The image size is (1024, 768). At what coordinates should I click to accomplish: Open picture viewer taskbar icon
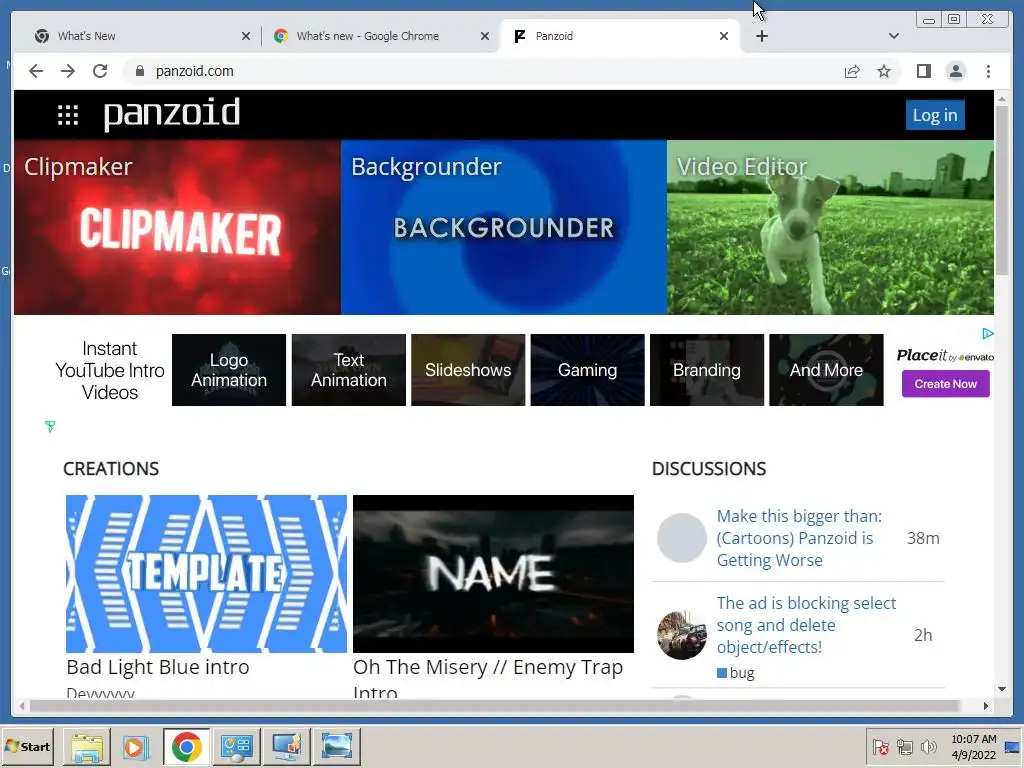click(x=336, y=746)
